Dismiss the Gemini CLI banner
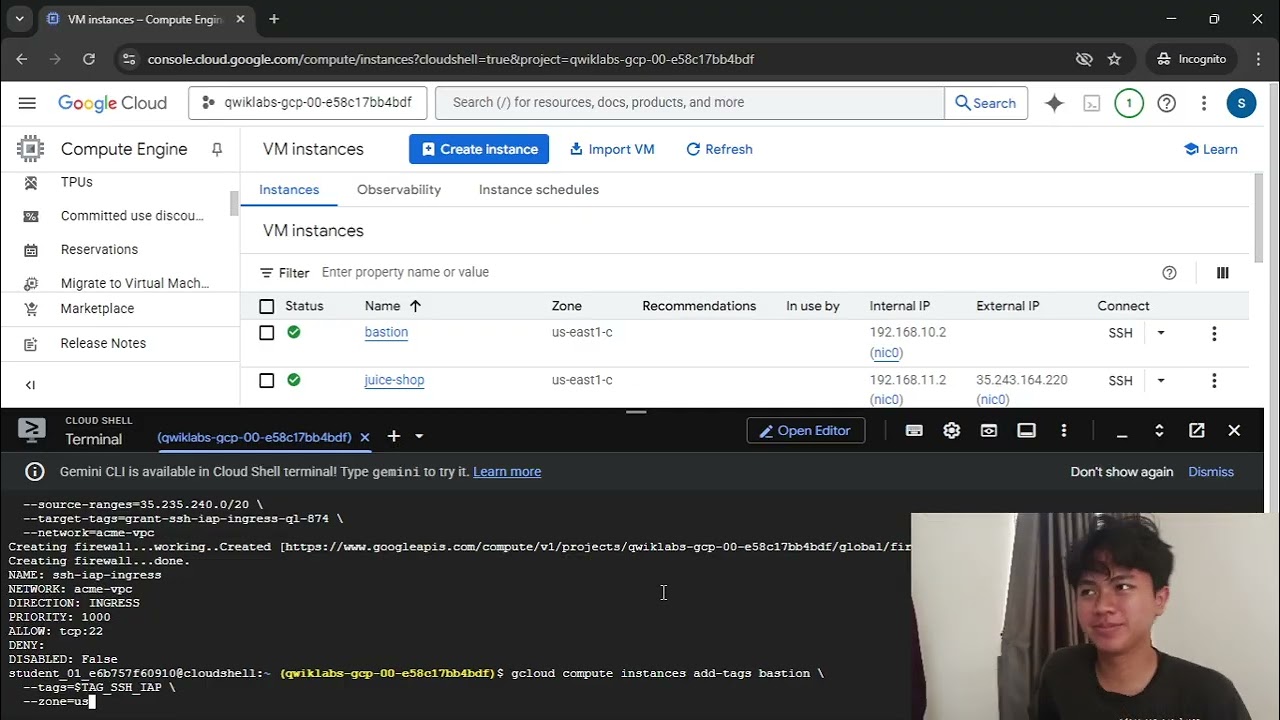Image resolution: width=1280 pixels, height=720 pixels. click(x=1211, y=472)
